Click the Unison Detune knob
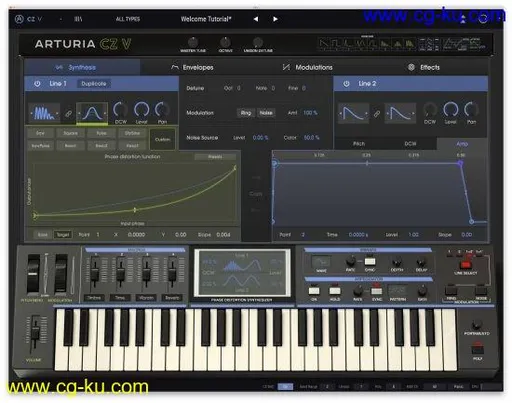Viewport: 512px width, 403px height. tap(258, 42)
